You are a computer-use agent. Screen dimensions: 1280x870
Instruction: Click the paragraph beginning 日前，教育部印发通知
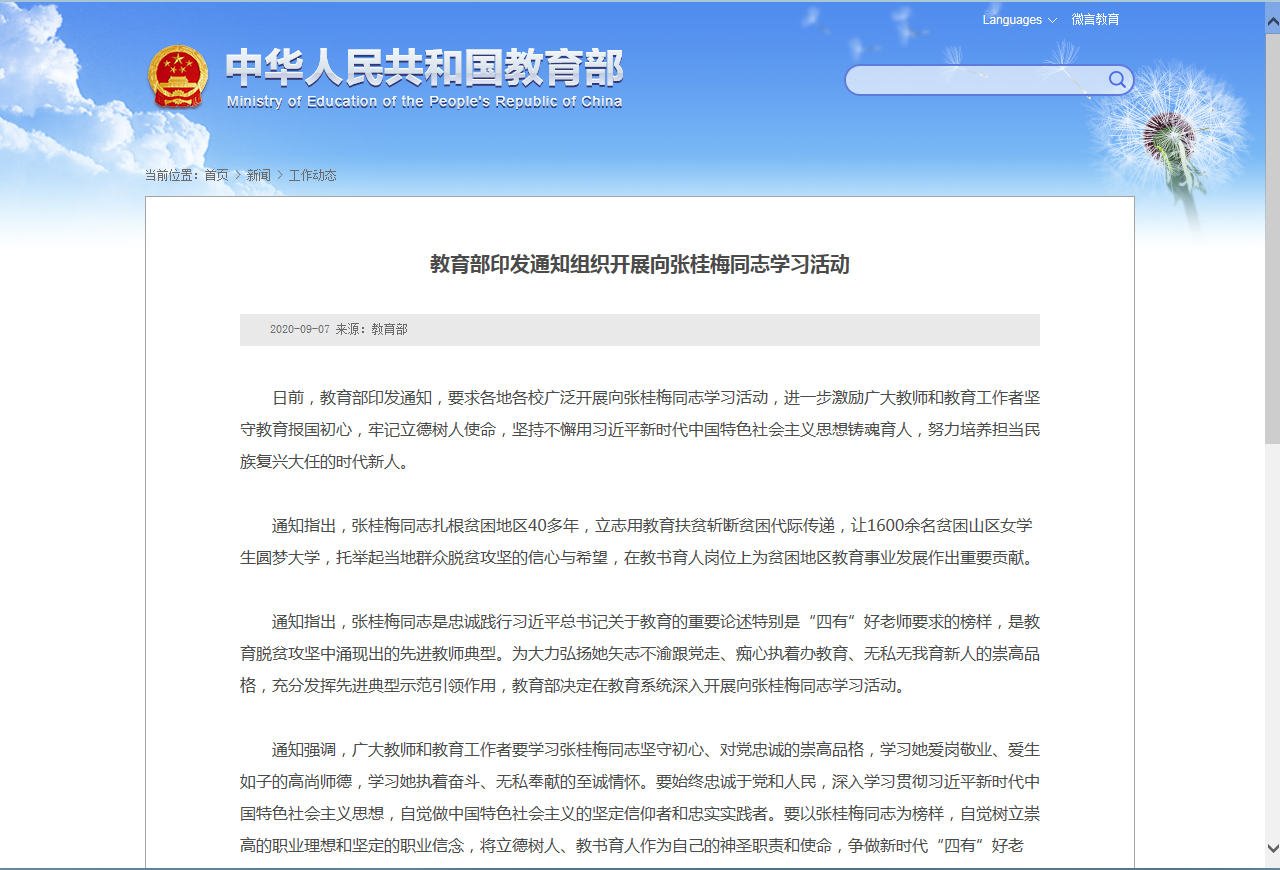[x=640, y=429]
